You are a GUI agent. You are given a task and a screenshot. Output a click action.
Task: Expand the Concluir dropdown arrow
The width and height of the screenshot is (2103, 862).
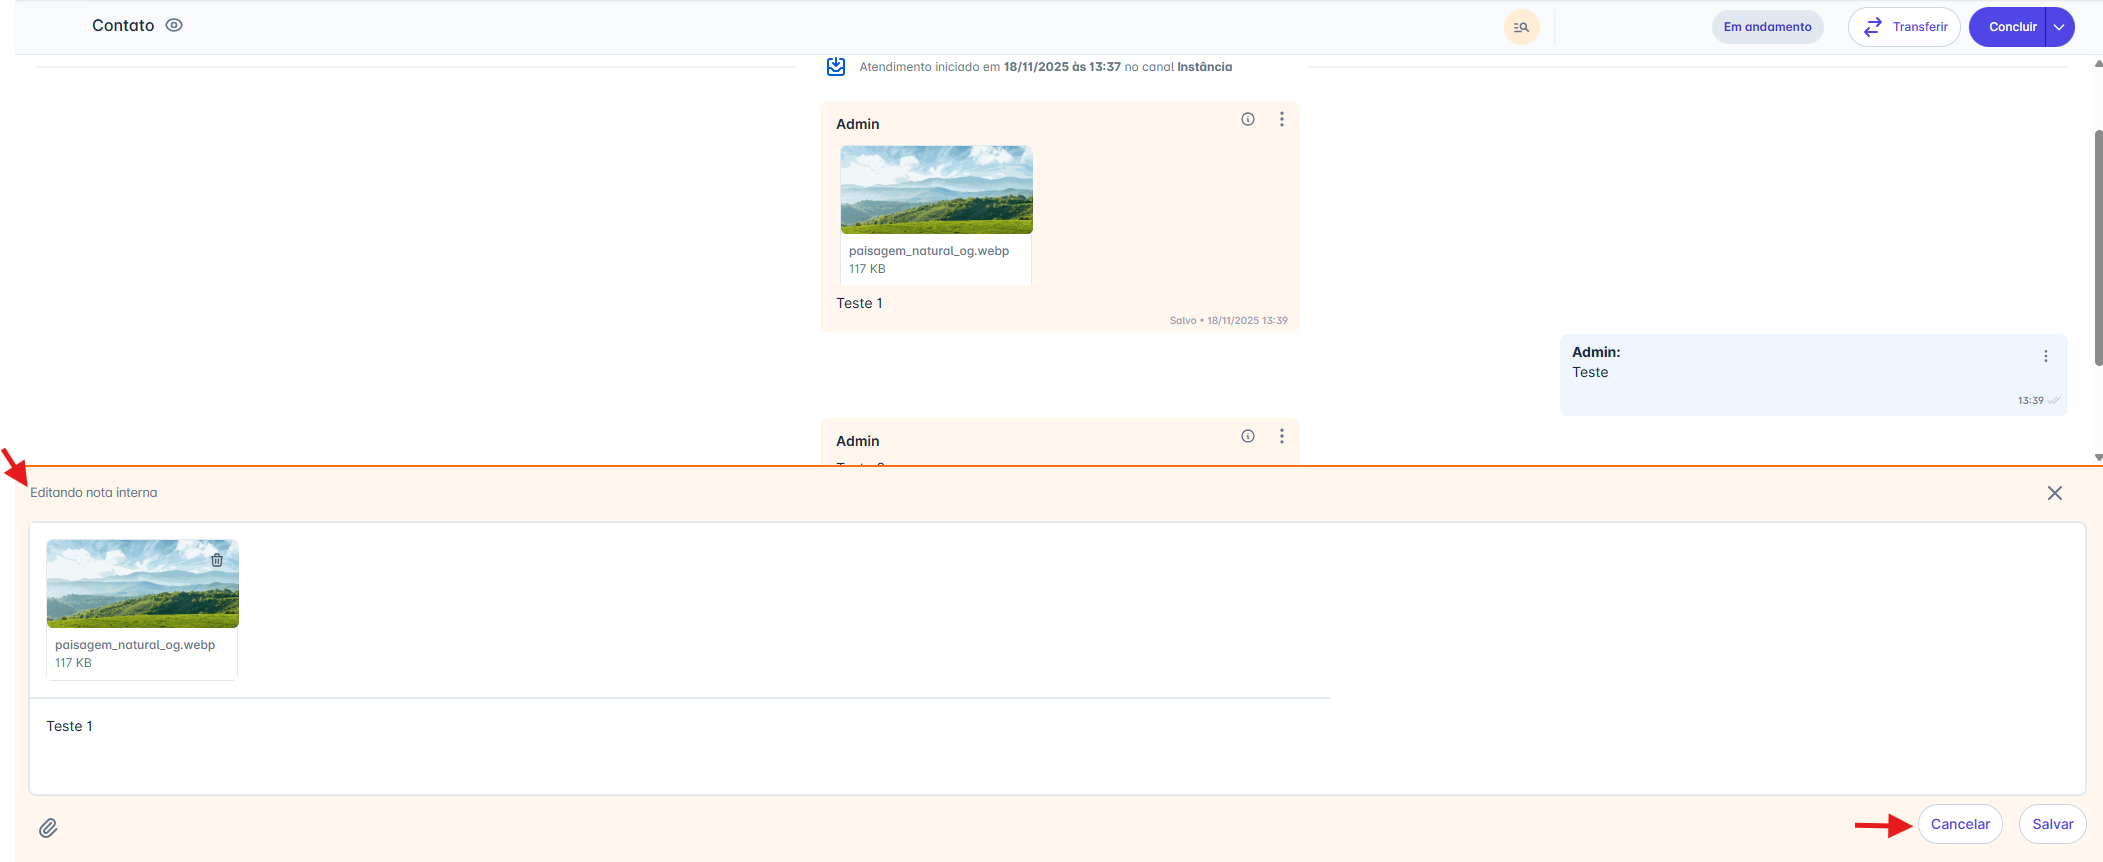click(2059, 27)
